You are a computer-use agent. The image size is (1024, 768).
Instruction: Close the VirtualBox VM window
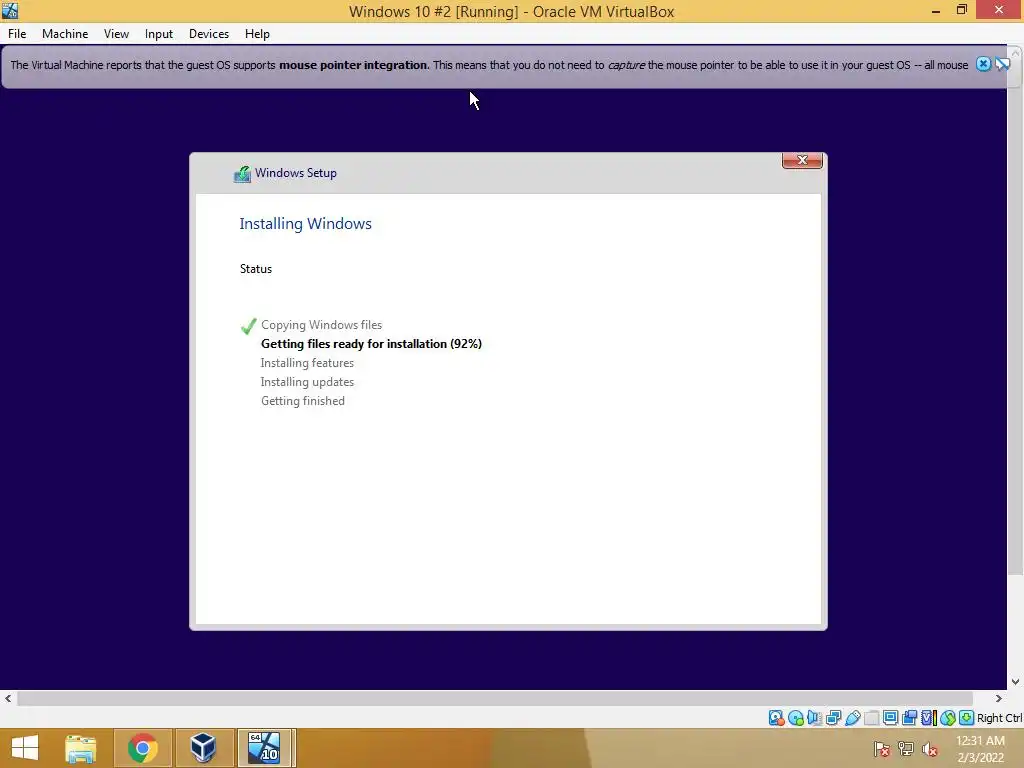tap(999, 10)
